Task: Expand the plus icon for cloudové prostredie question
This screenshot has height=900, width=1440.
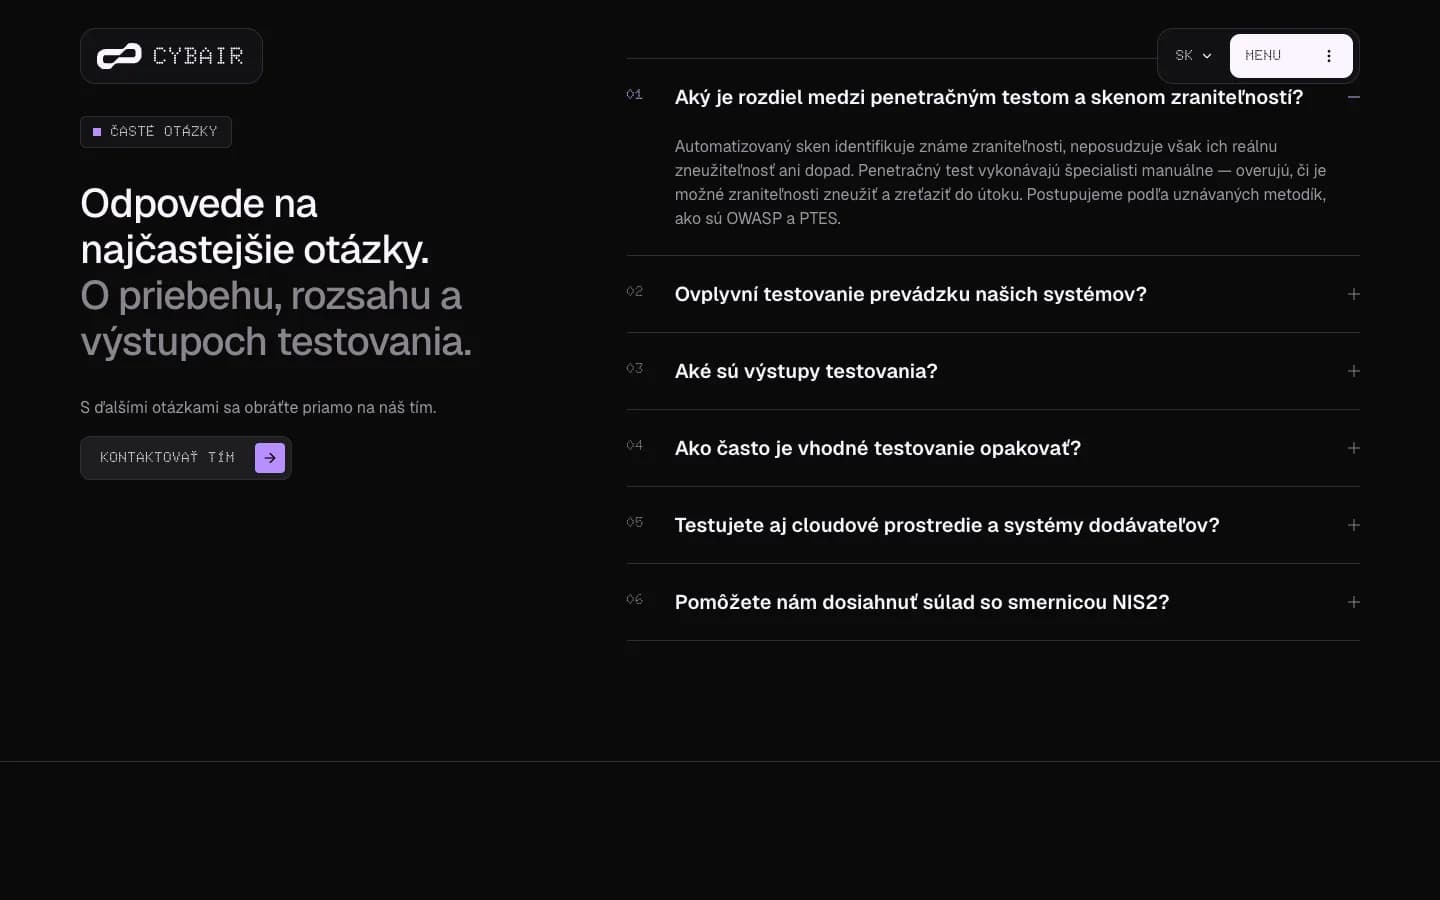Action: (x=1353, y=525)
